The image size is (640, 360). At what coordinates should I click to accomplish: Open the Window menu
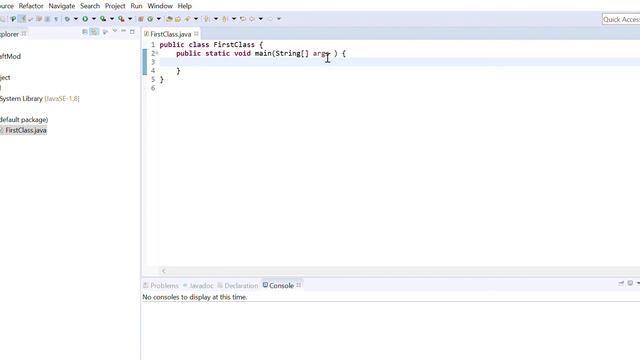(160, 6)
